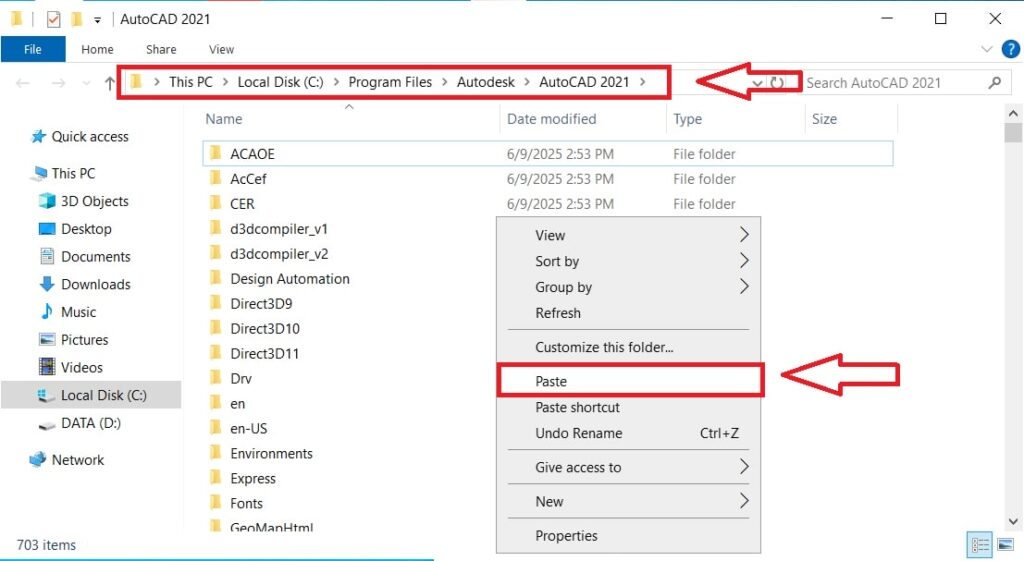Click the Search AutoCAD 2021 field
Viewport: 1024px width, 561px height.
(x=895, y=83)
